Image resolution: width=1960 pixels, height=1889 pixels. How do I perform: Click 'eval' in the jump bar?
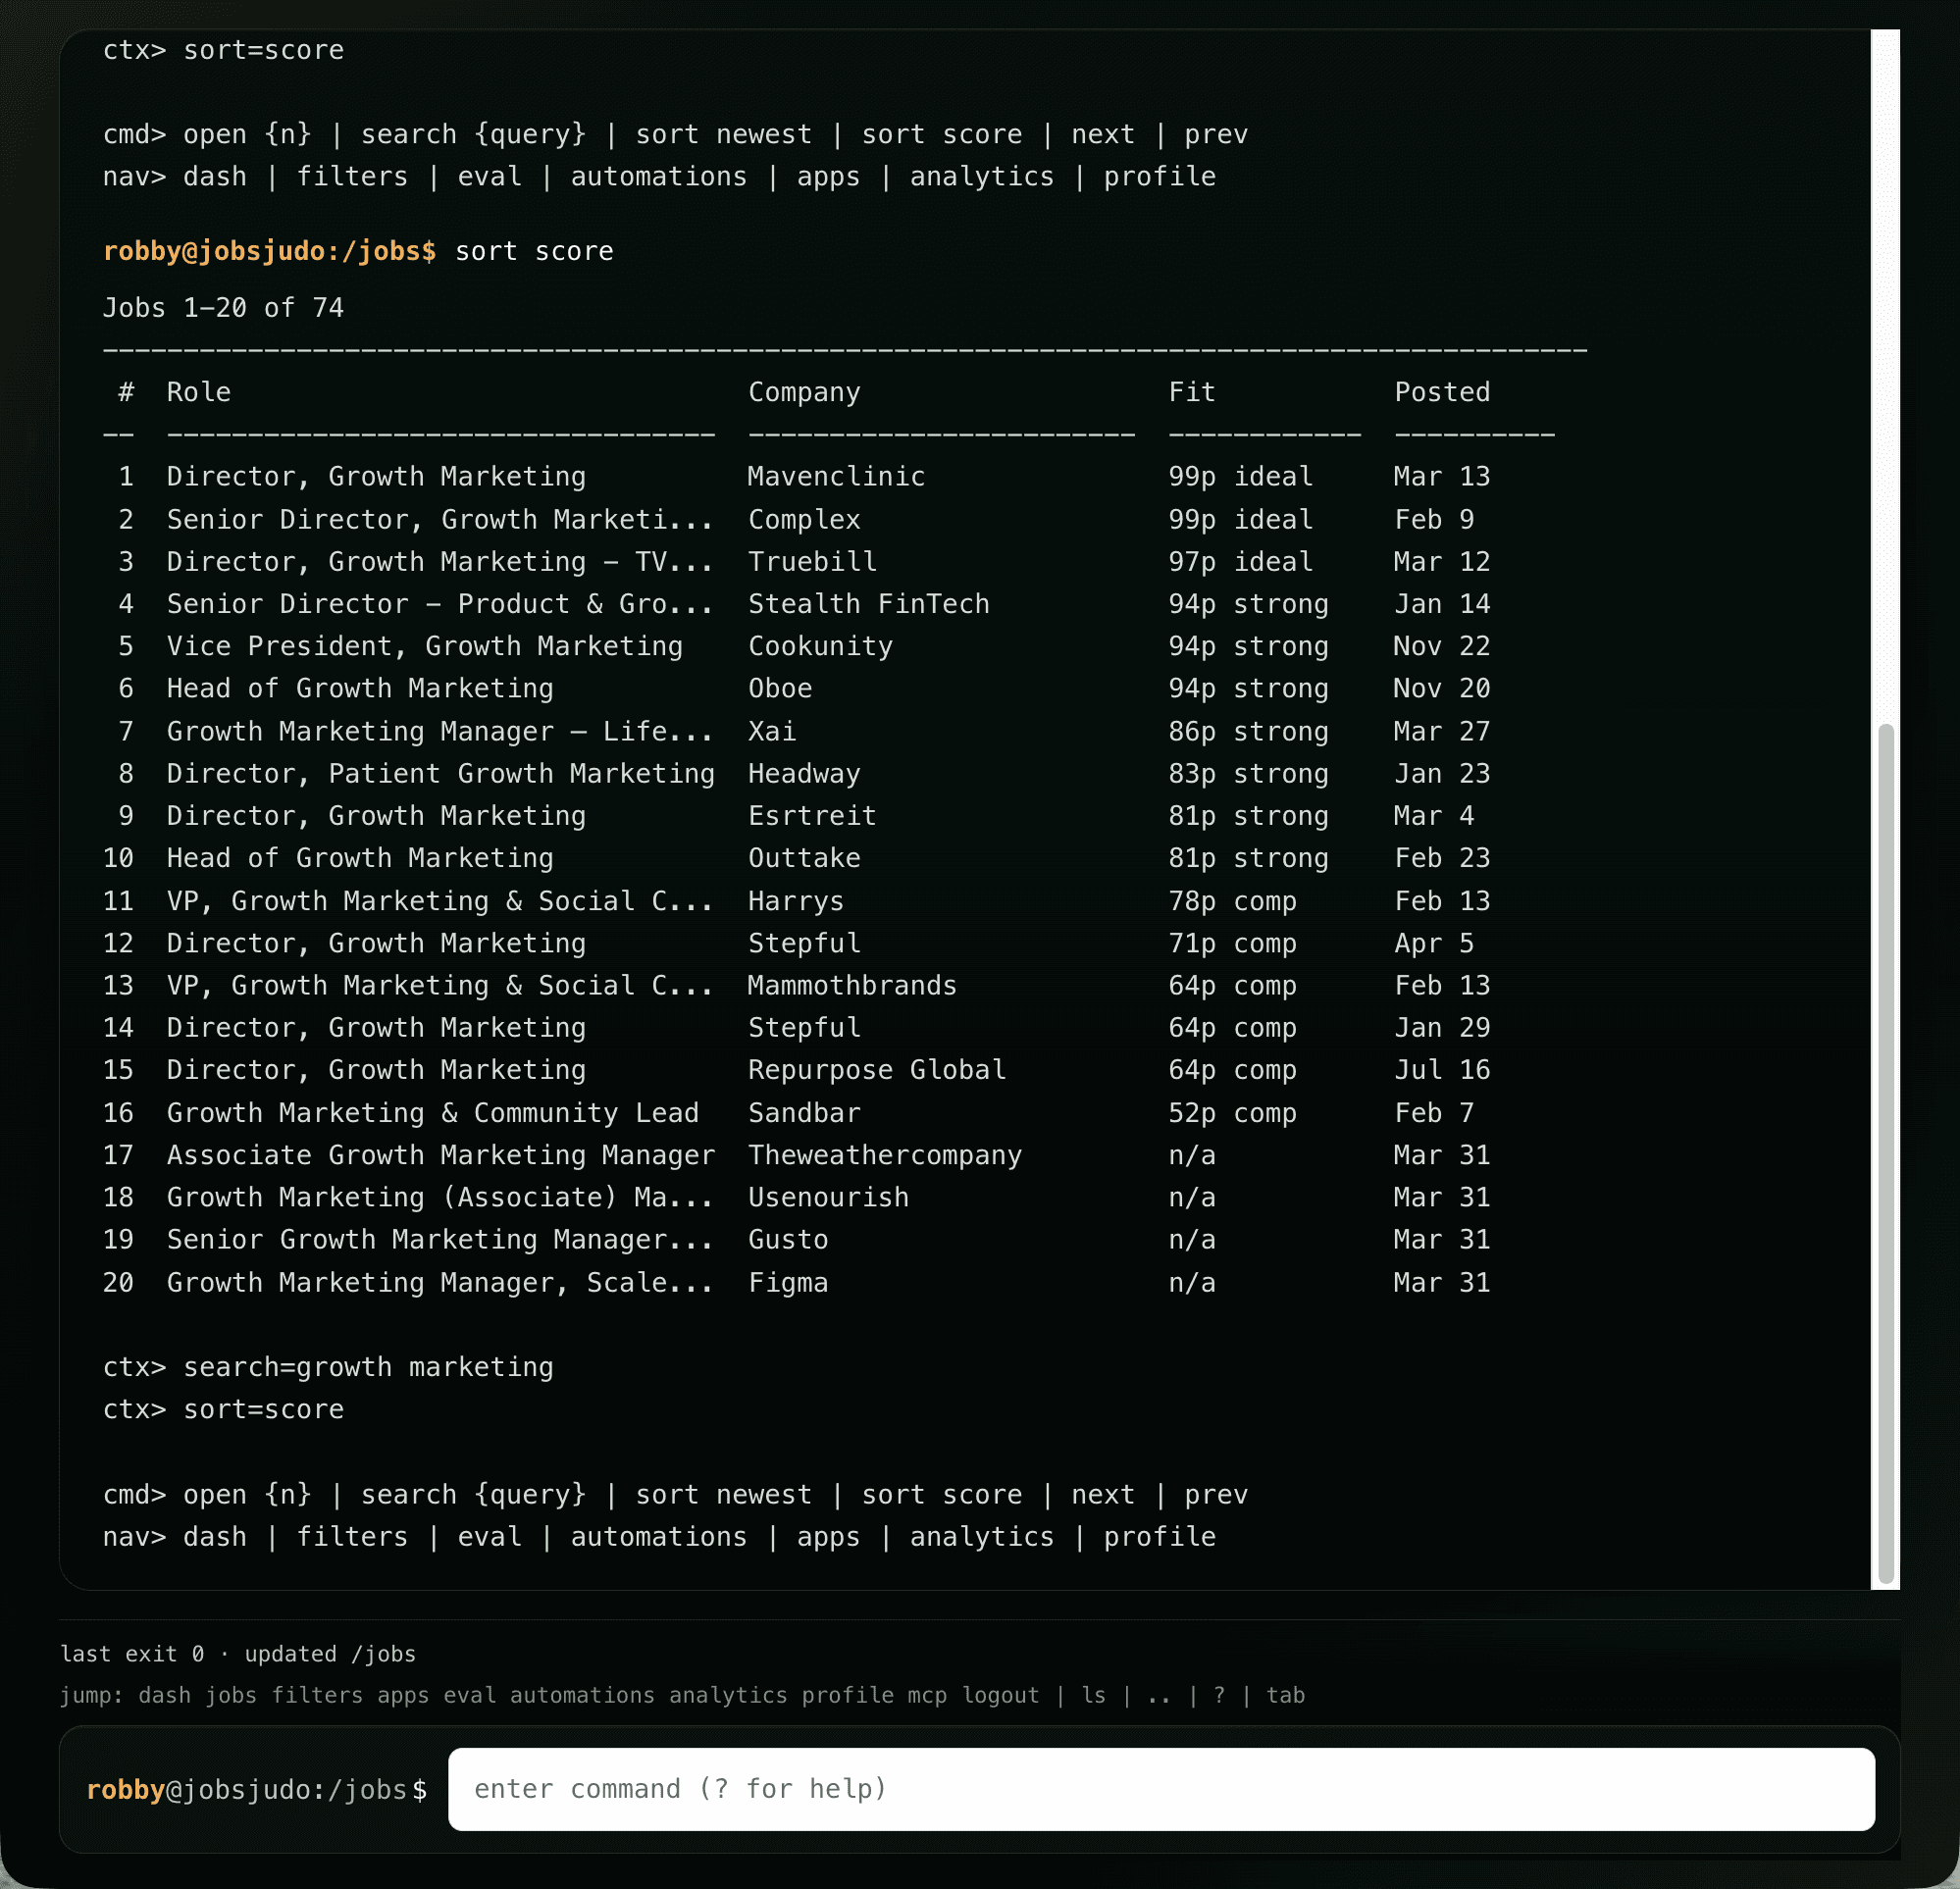coord(470,1695)
